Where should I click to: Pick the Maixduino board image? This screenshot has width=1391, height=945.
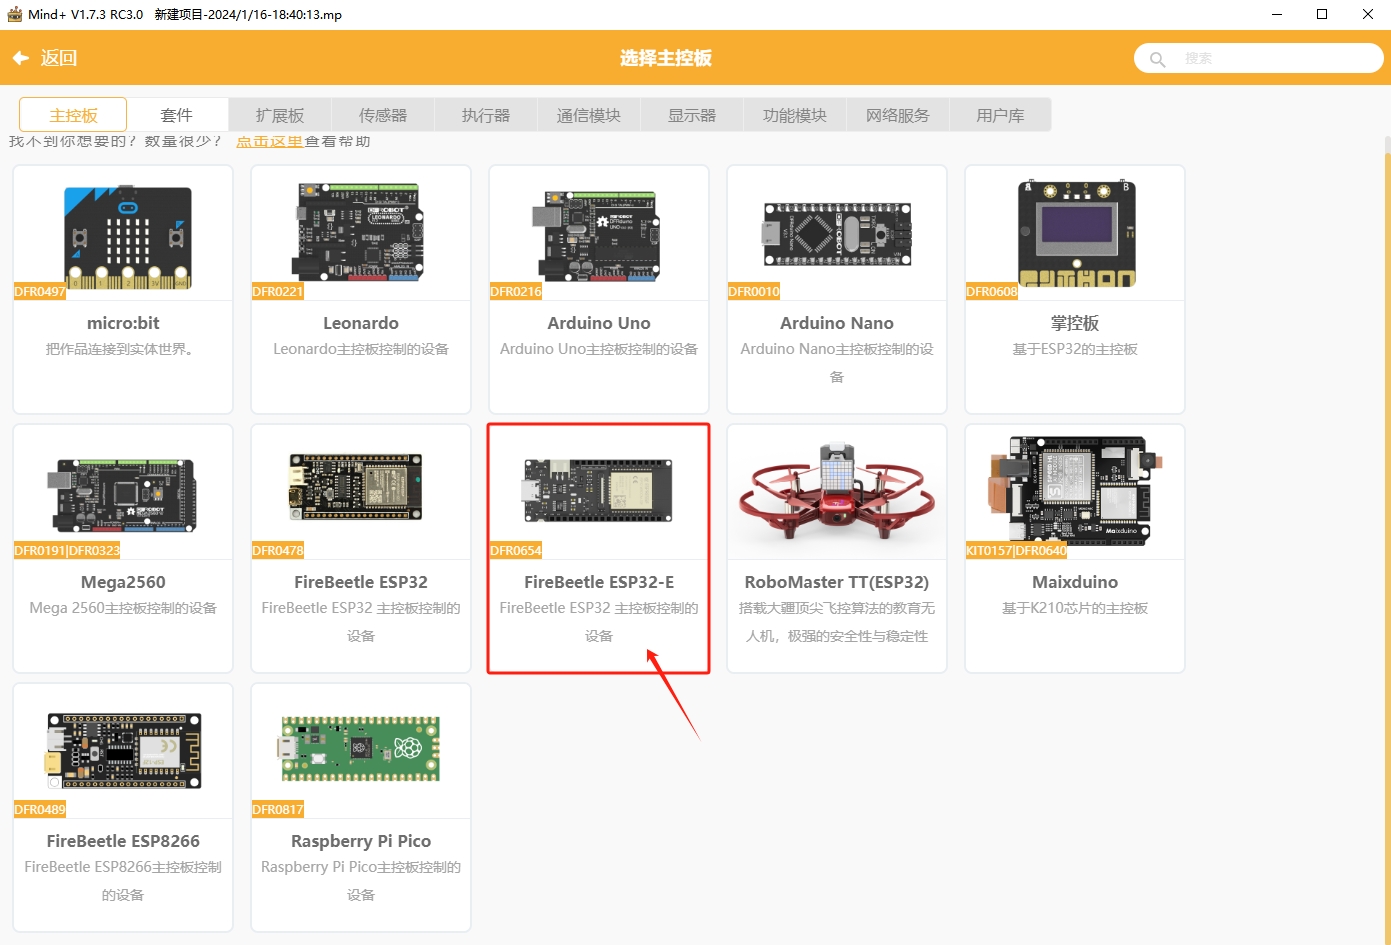tap(1075, 490)
